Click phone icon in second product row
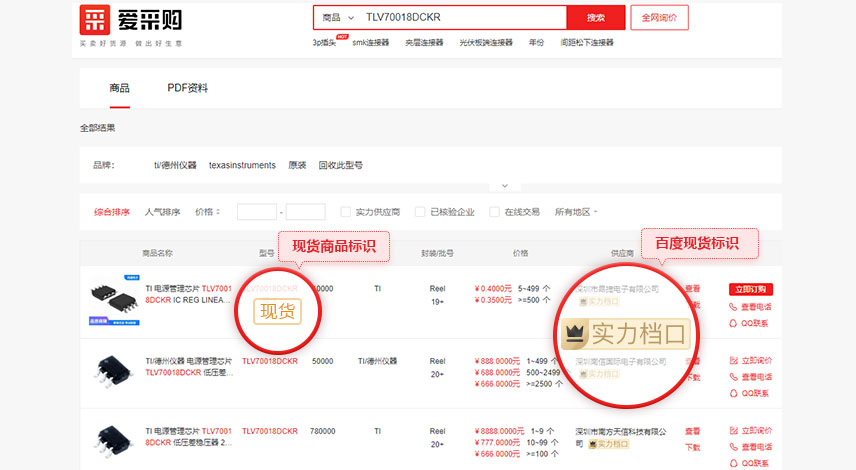856x470 pixels. (734, 377)
